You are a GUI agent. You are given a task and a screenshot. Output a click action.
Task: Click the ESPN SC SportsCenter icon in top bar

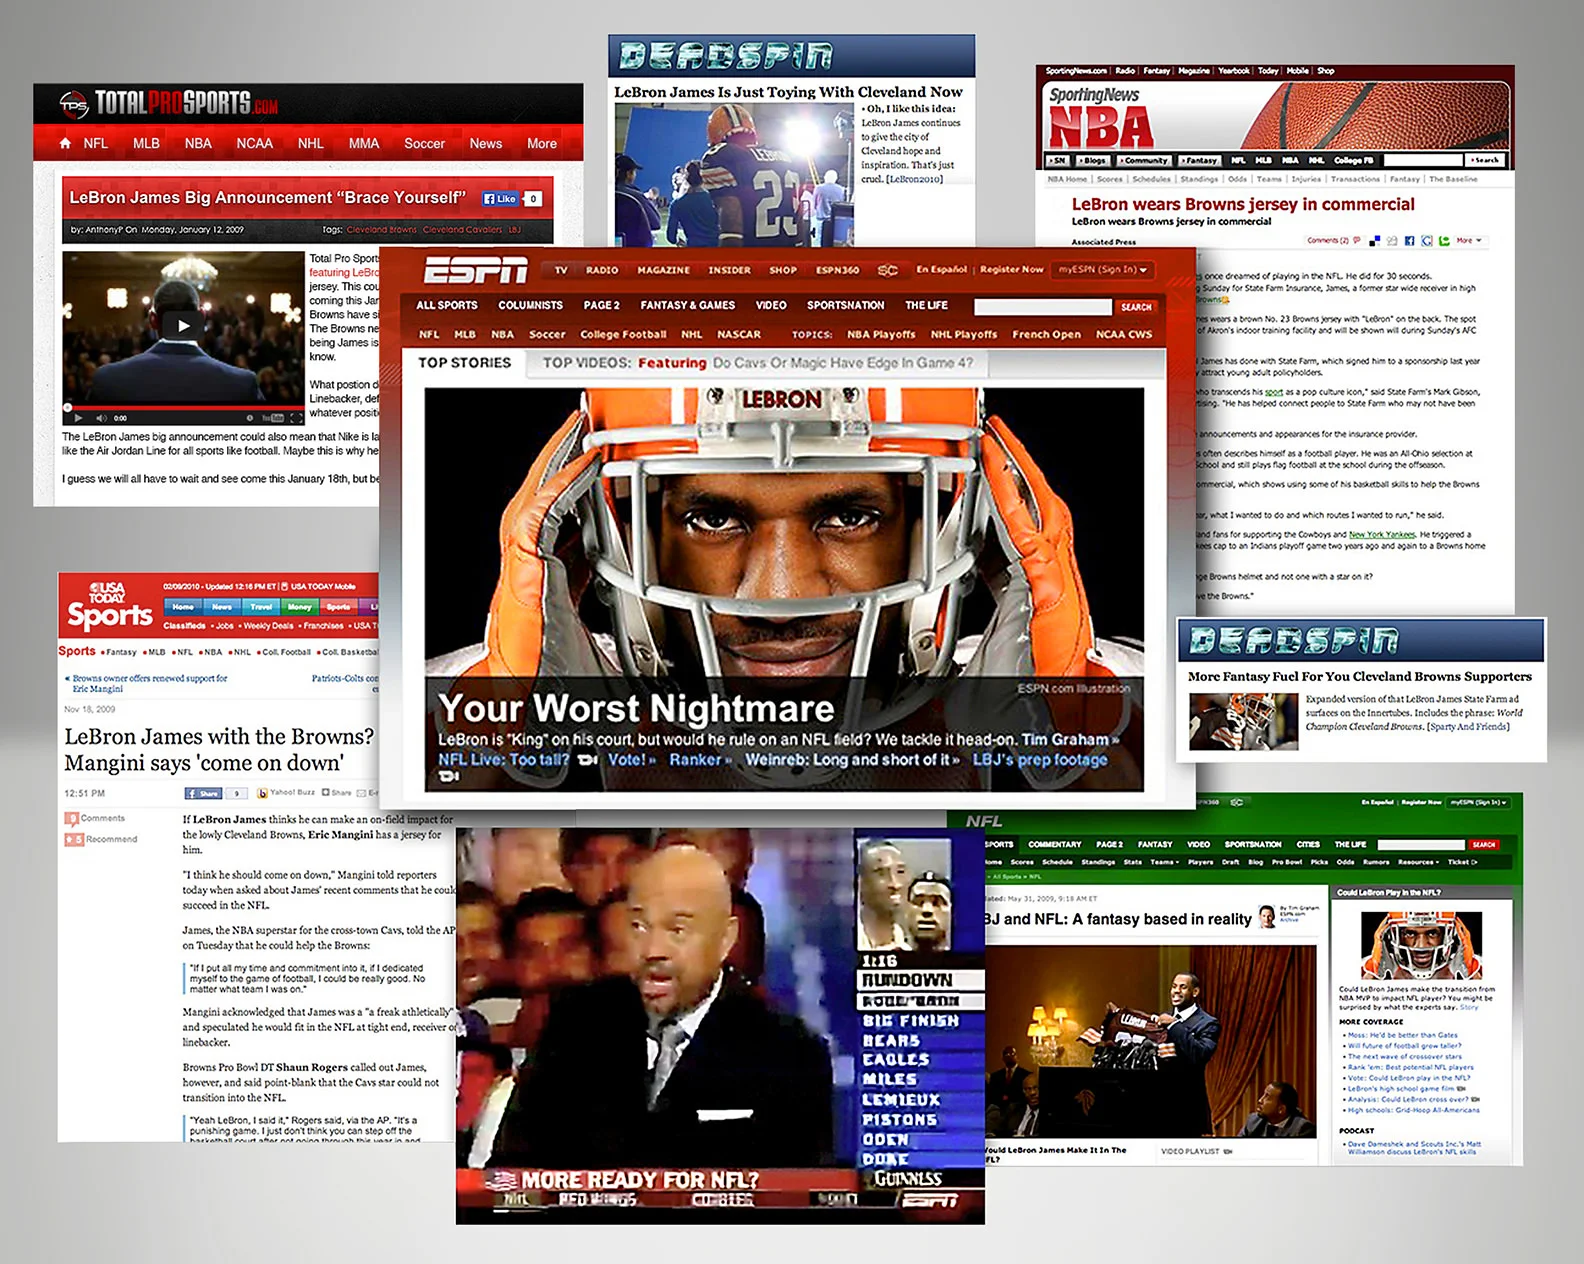pos(888,270)
